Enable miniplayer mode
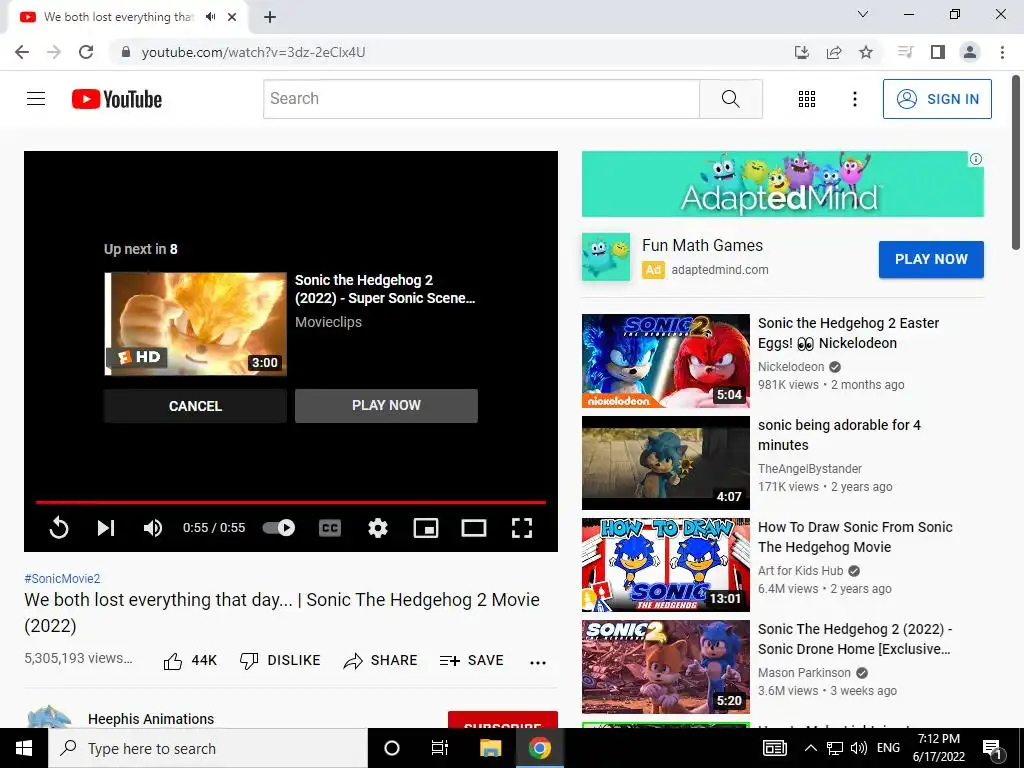The height and width of the screenshot is (768, 1024). [x=426, y=528]
